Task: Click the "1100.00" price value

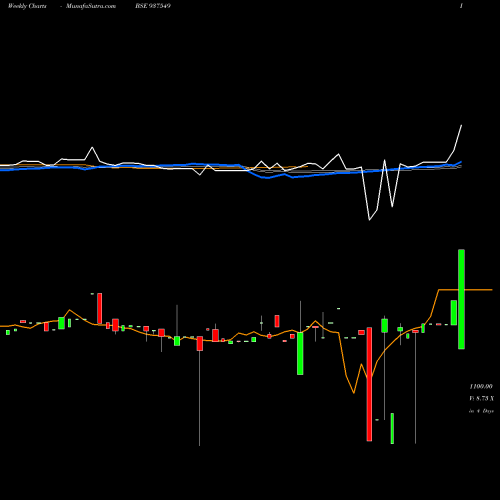Action: 481,386
